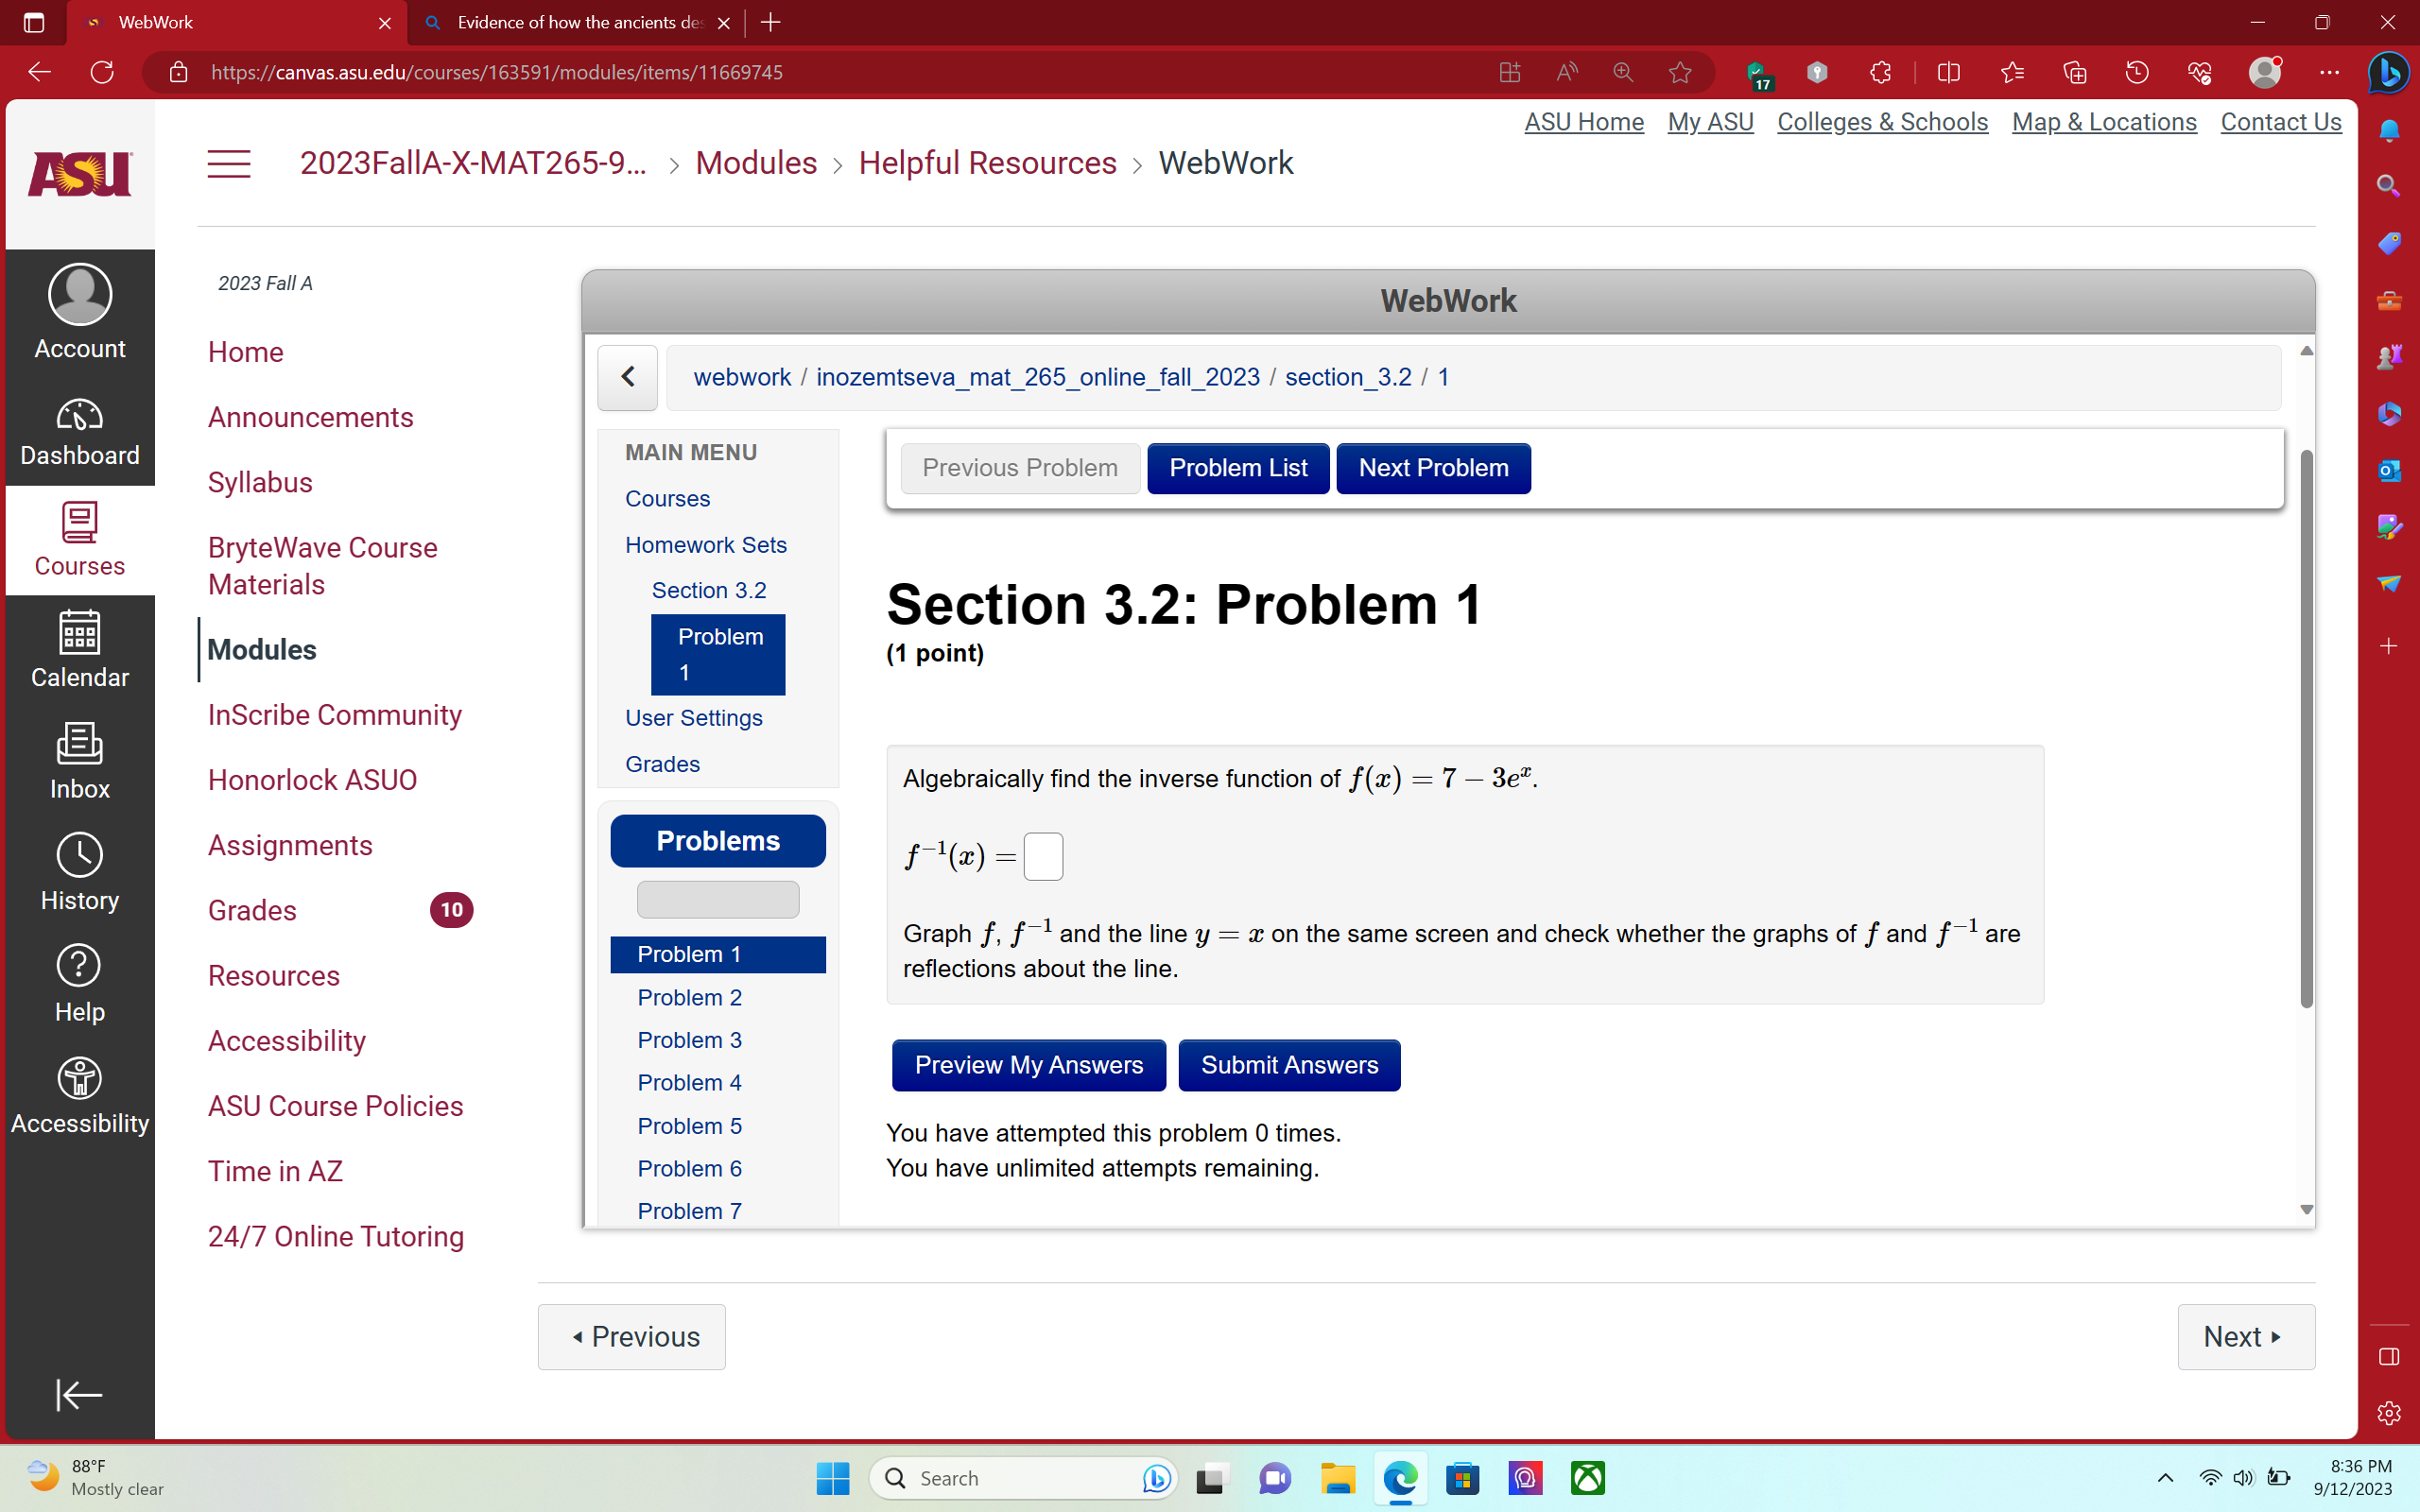Click the Next Problem button
The width and height of the screenshot is (2420, 1512).
[1433, 468]
